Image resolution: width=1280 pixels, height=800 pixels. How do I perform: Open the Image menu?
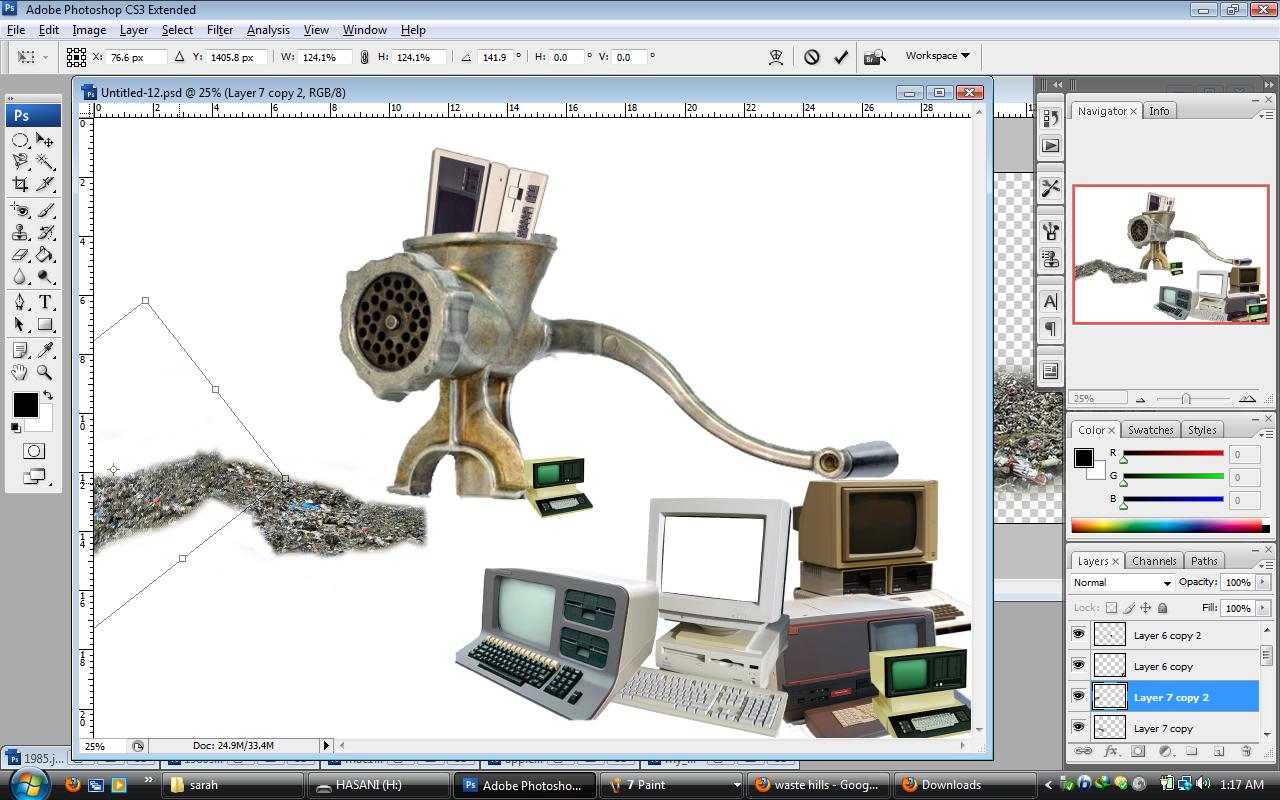tap(89, 30)
